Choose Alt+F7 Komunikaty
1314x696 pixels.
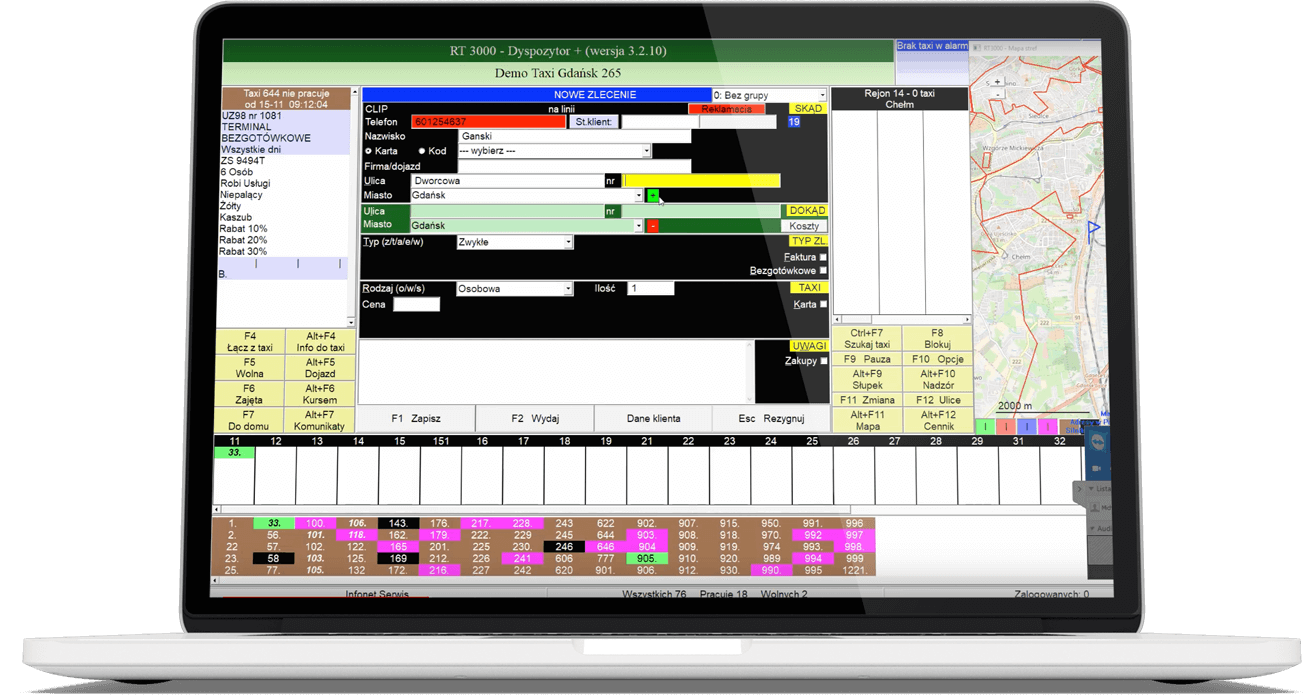[320, 420]
